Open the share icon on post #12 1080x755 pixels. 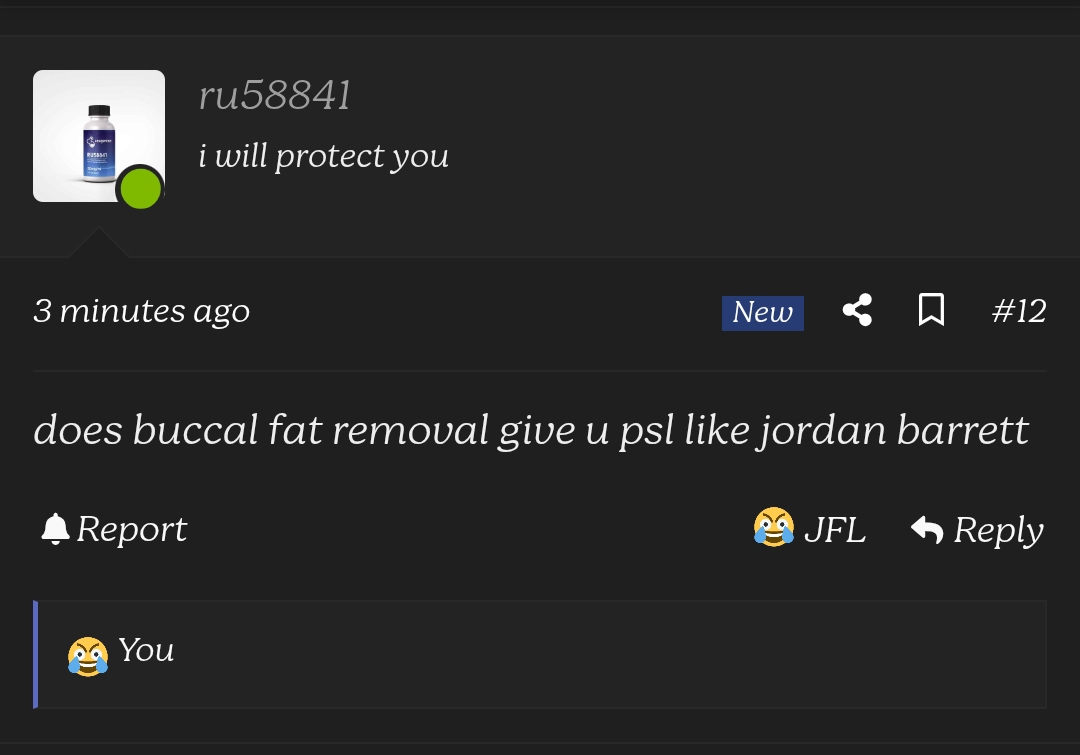point(858,310)
